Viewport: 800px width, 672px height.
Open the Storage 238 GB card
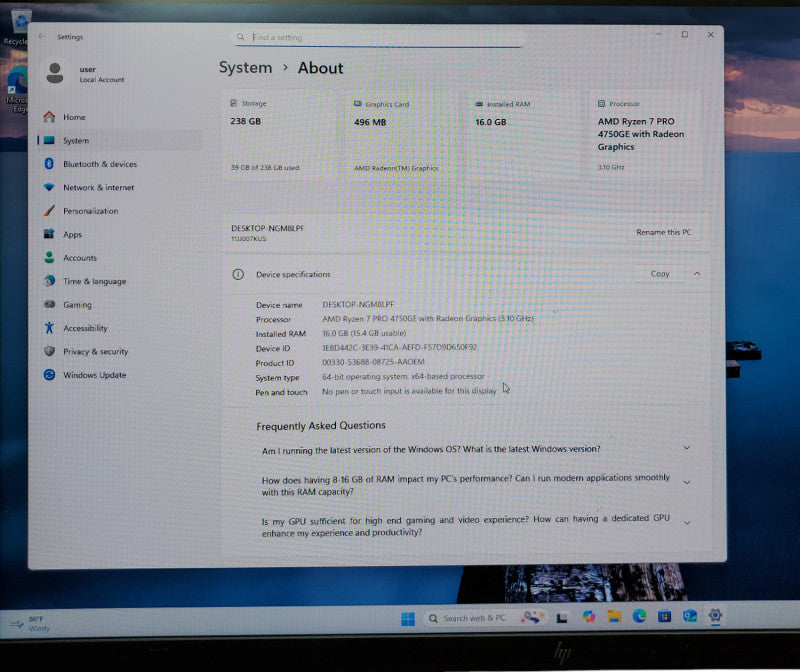(280, 136)
